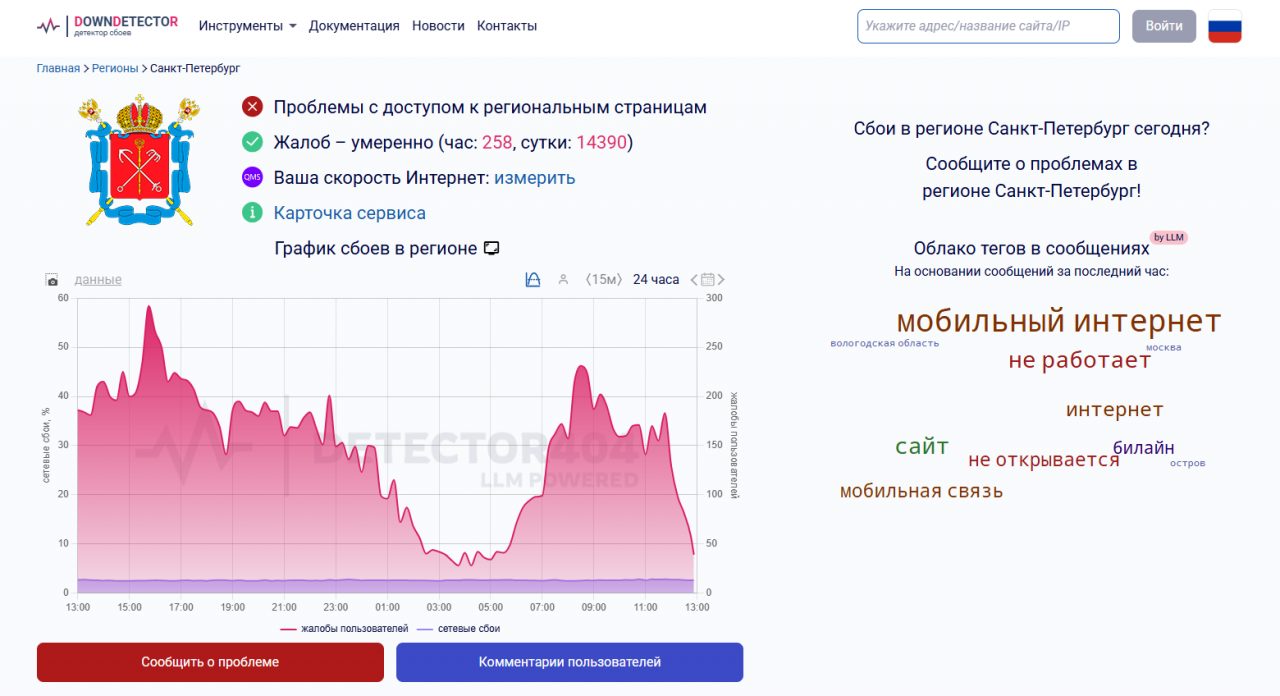Open the Новости menu item
The image size is (1280, 696).
tap(438, 26)
